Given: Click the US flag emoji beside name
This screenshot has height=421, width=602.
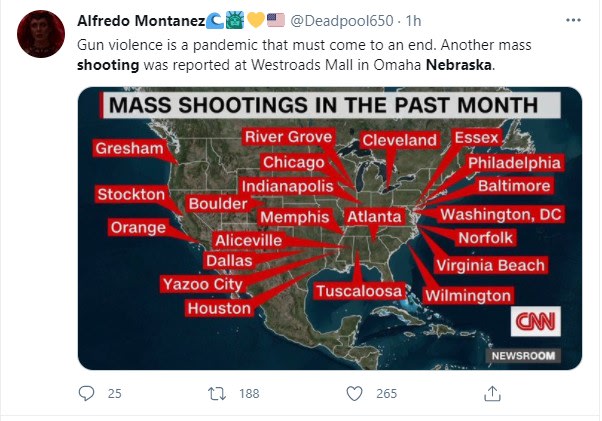Looking at the screenshot, I should click(276, 20).
